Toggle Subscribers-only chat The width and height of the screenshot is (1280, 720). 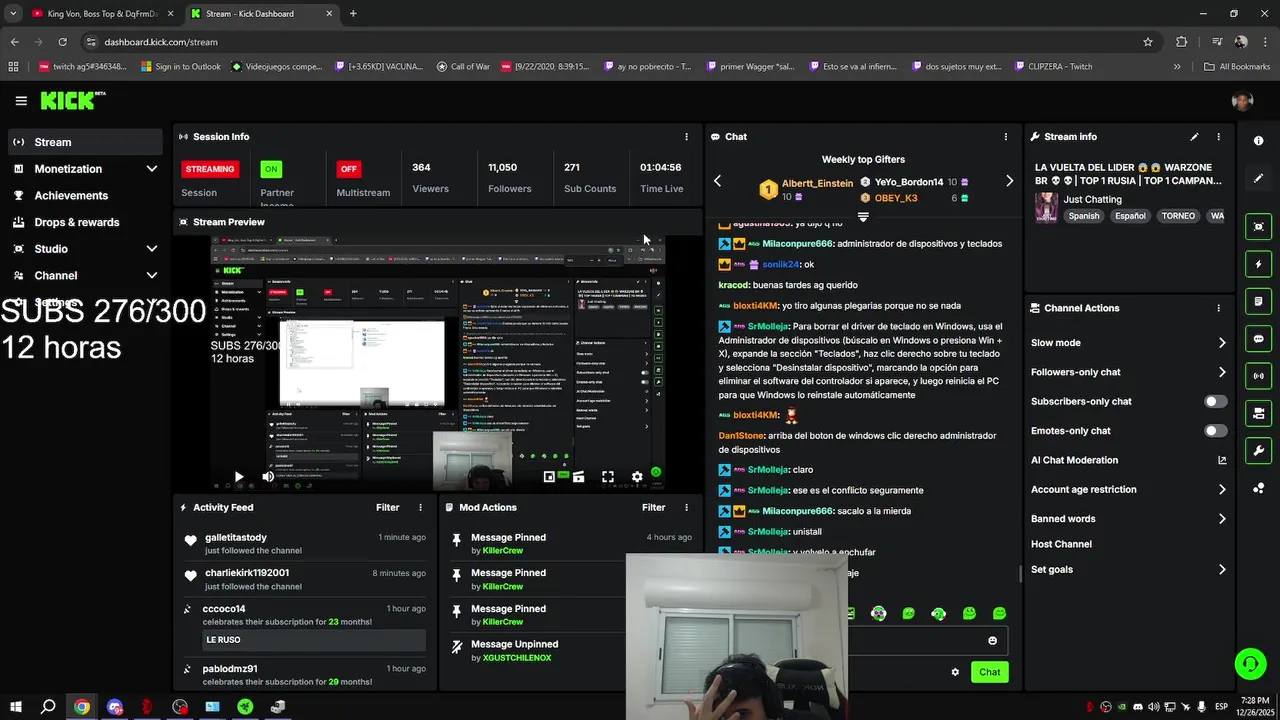1215,401
